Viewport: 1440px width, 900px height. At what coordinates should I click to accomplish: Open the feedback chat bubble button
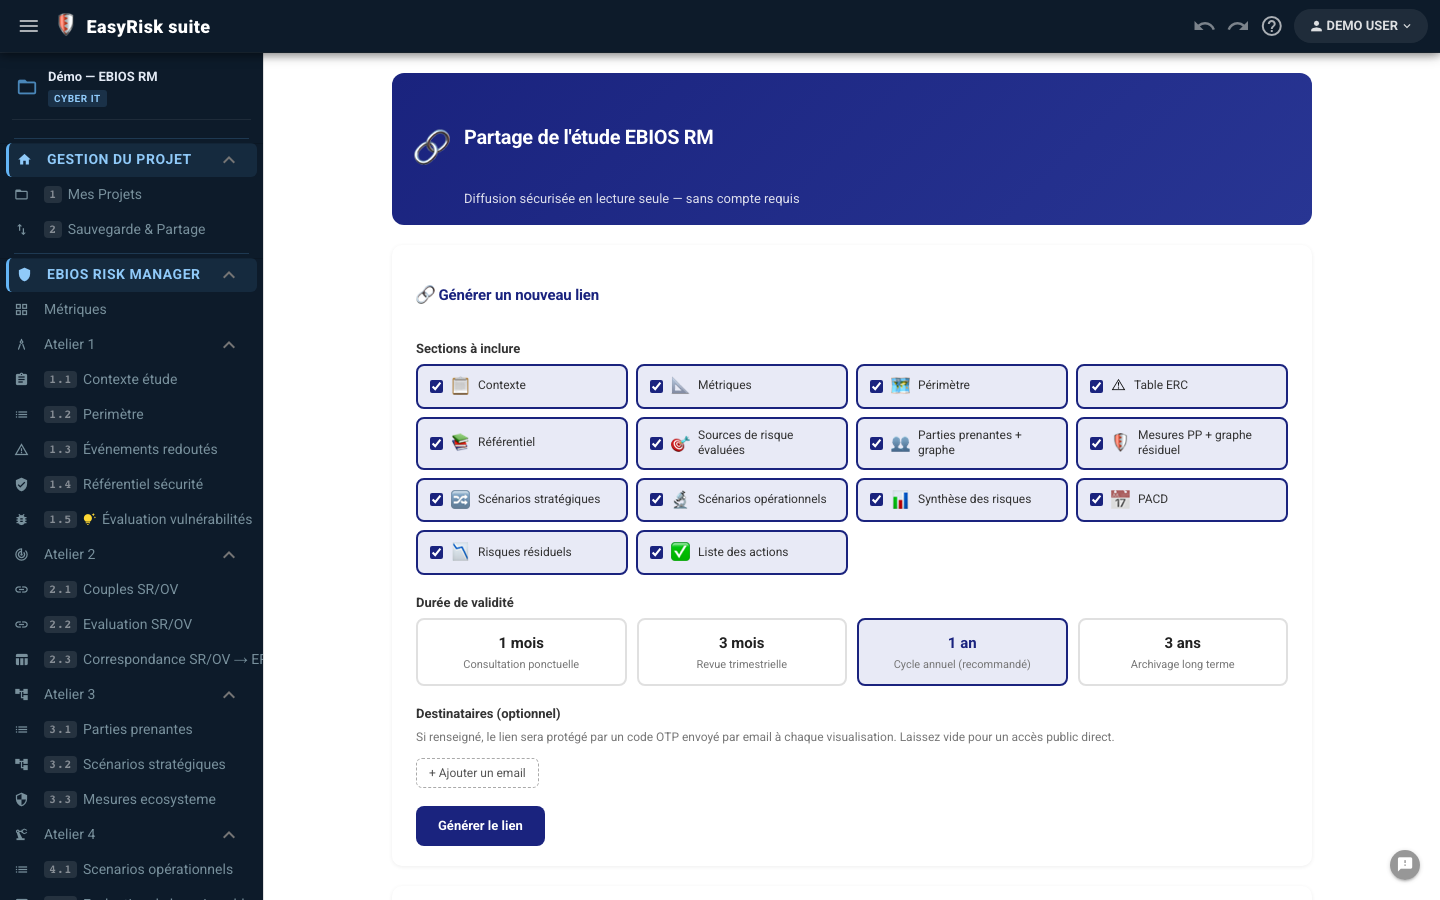1405,865
